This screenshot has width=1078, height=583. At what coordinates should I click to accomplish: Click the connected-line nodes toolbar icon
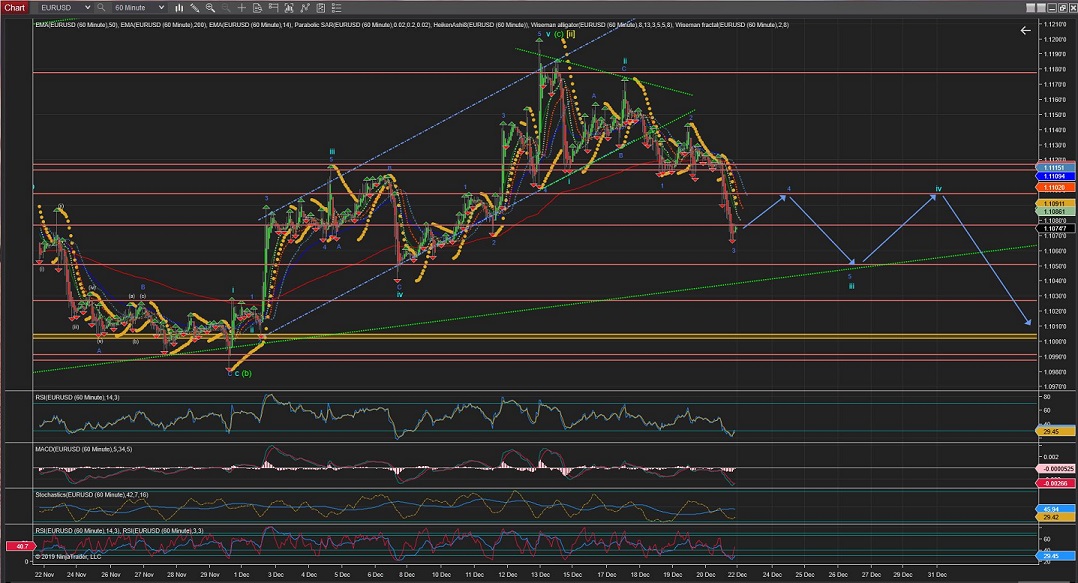pos(304,8)
